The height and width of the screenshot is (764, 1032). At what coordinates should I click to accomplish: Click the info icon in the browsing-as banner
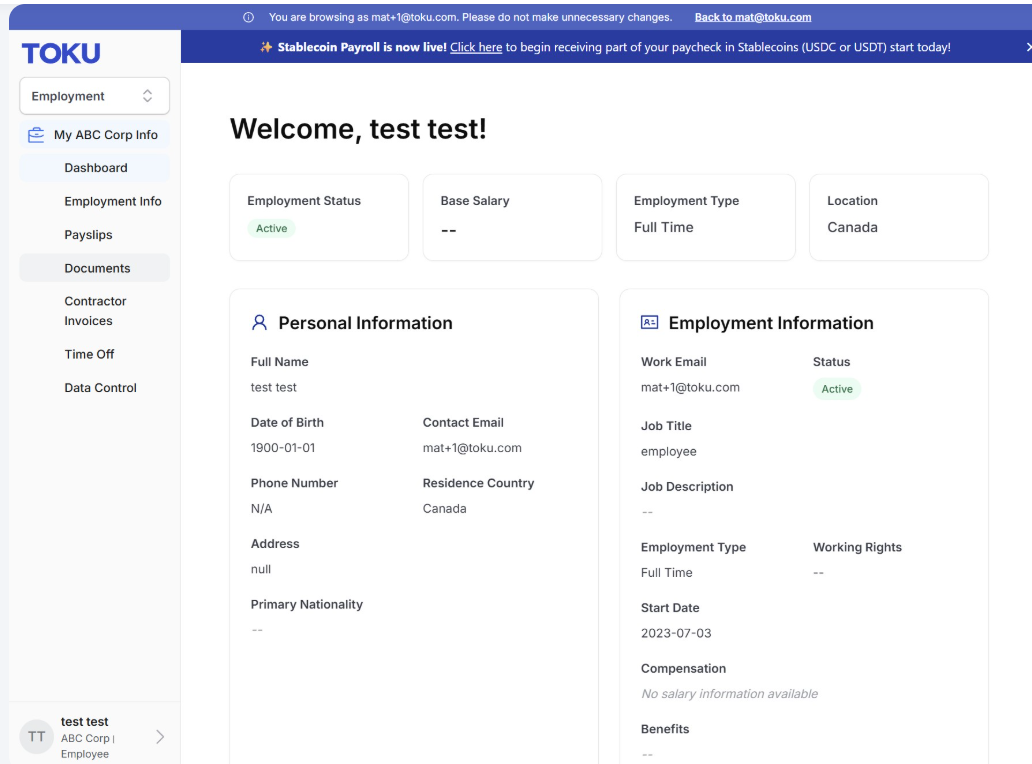coord(248,17)
